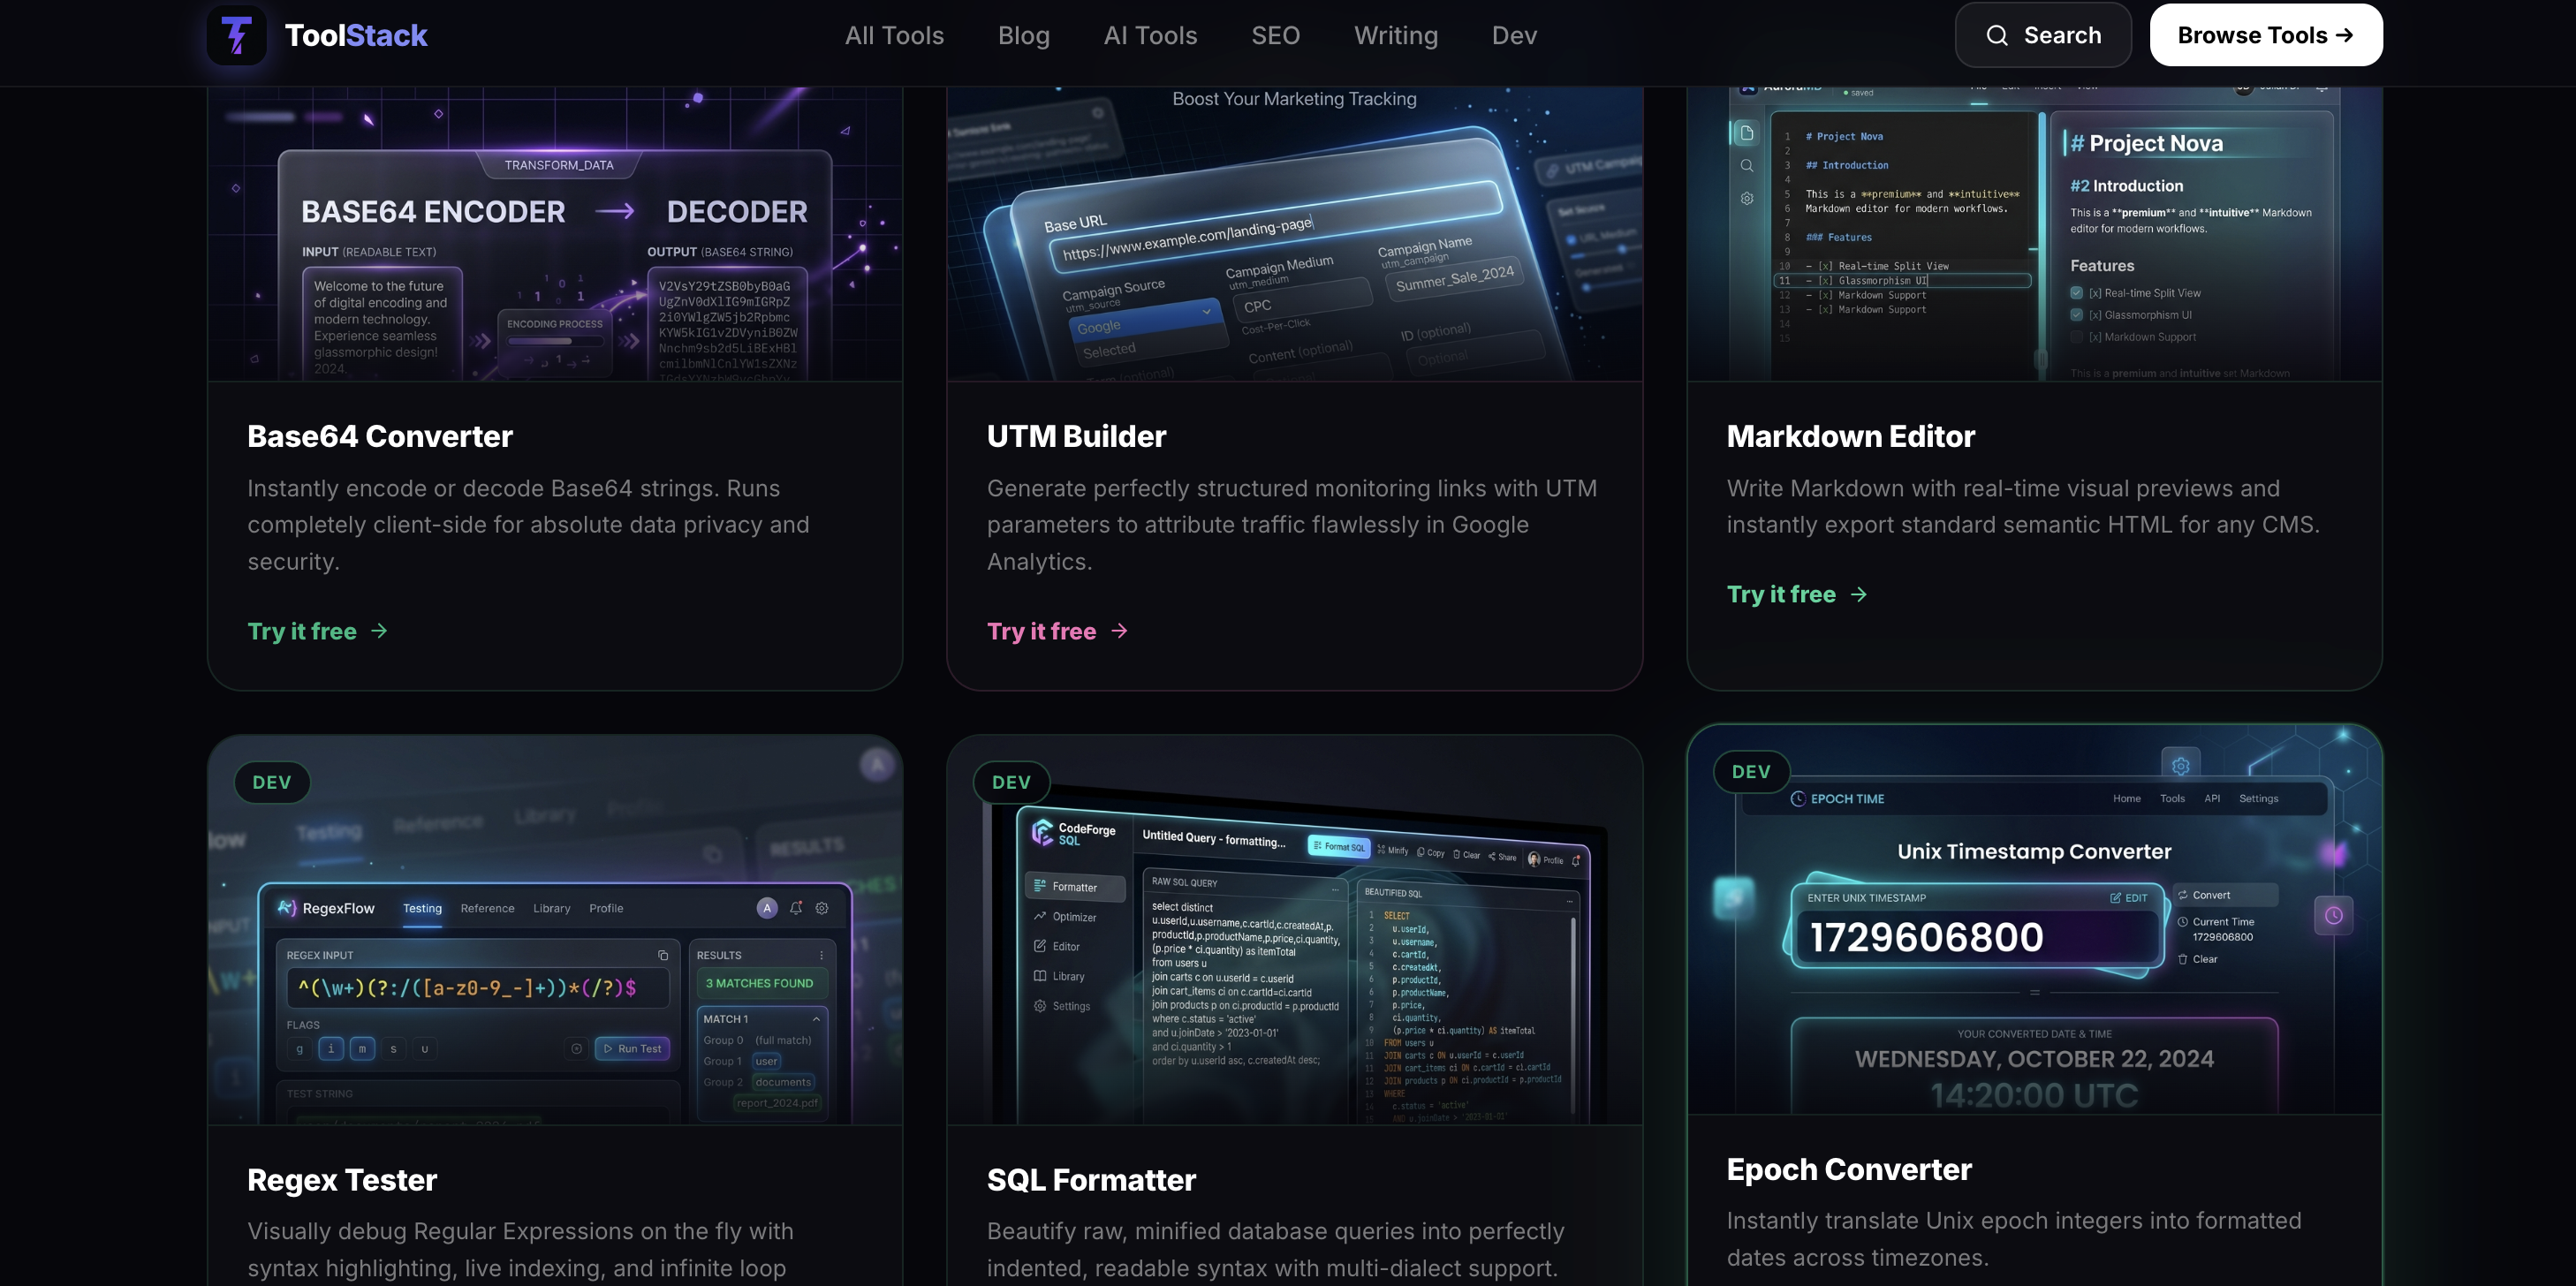Image resolution: width=2576 pixels, height=1286 pixels.
Task: Select the Formatter icon in CodeForge SQL sidebar
Action: pos(1040,887)
